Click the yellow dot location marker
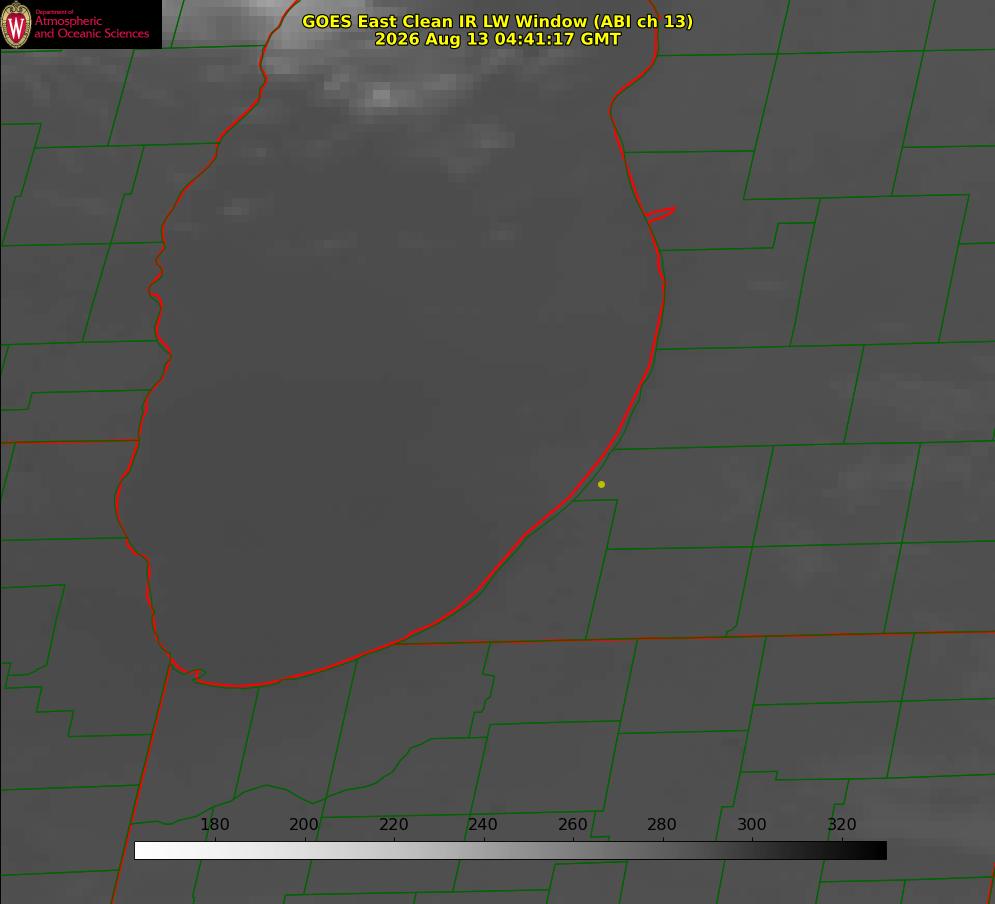This screenshot has height=904, width=995. coord(601,485)
